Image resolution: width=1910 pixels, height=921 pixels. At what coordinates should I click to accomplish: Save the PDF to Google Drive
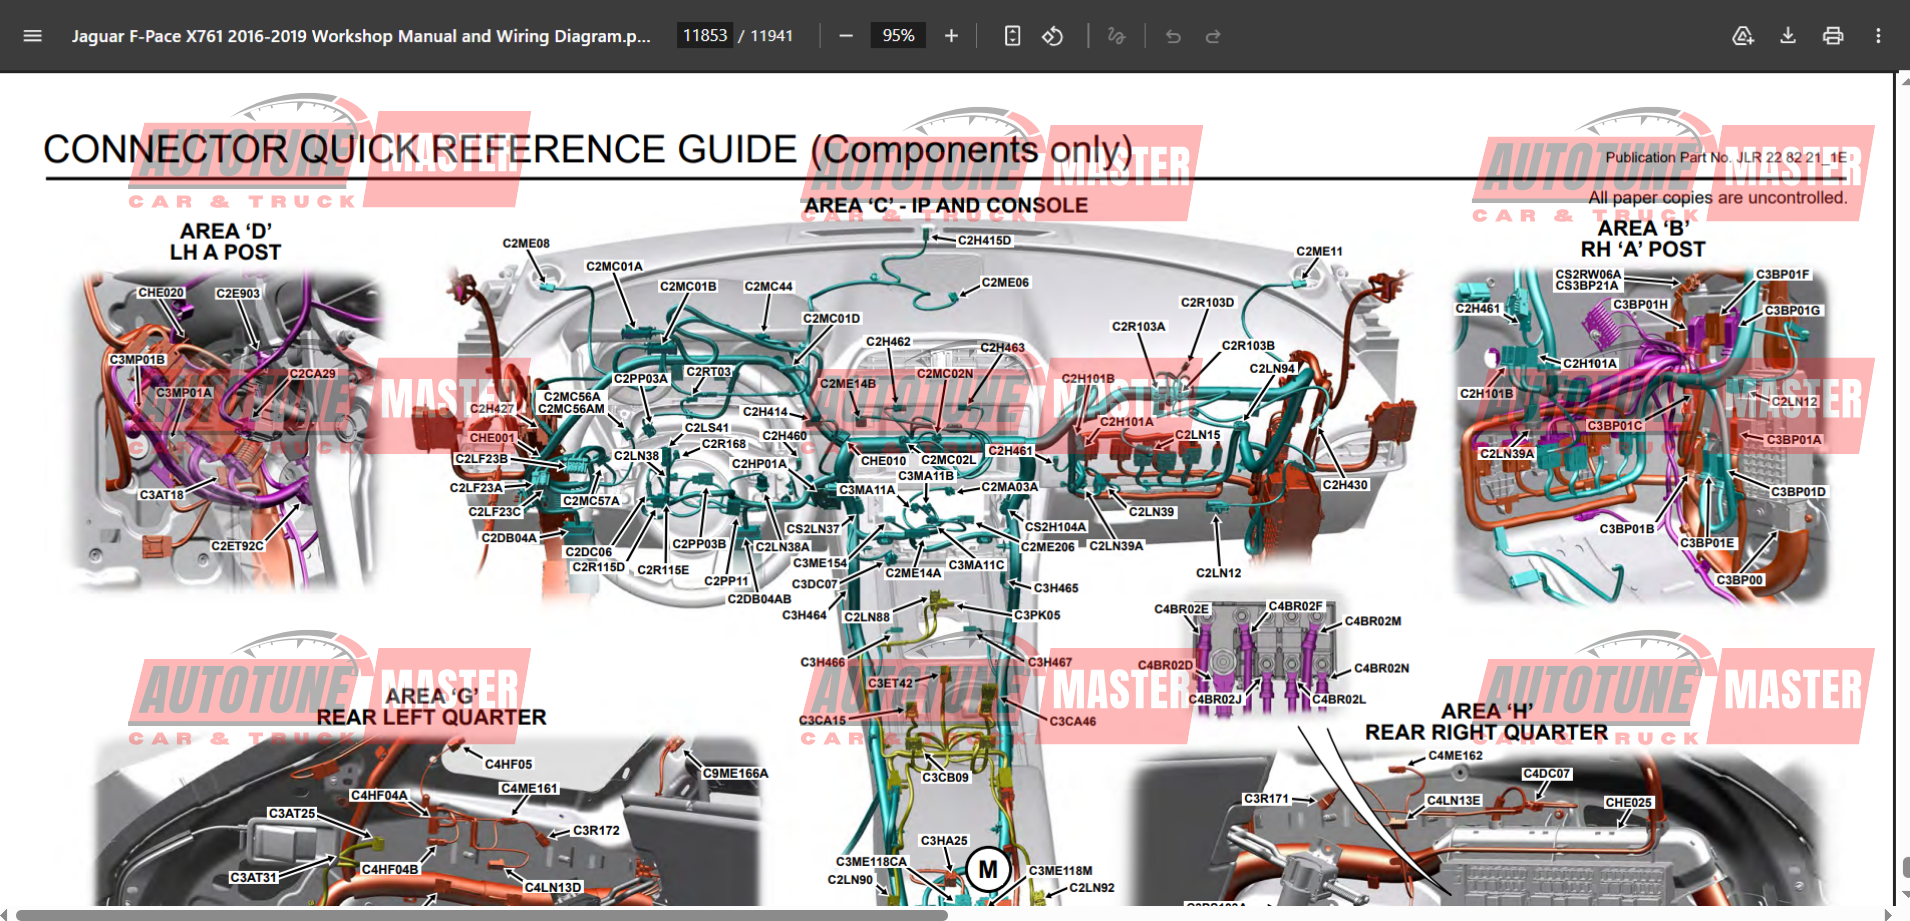click(x=1743, y=36)
